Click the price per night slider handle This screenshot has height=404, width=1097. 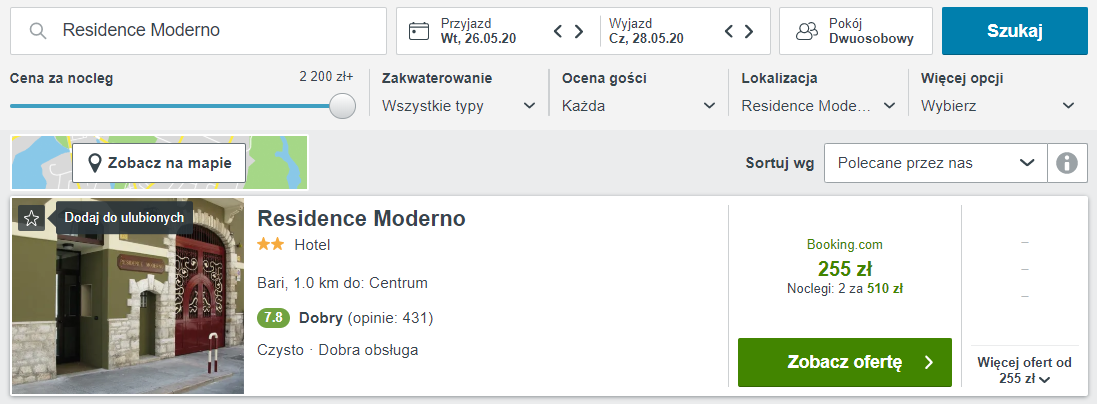tap(342, 106)
